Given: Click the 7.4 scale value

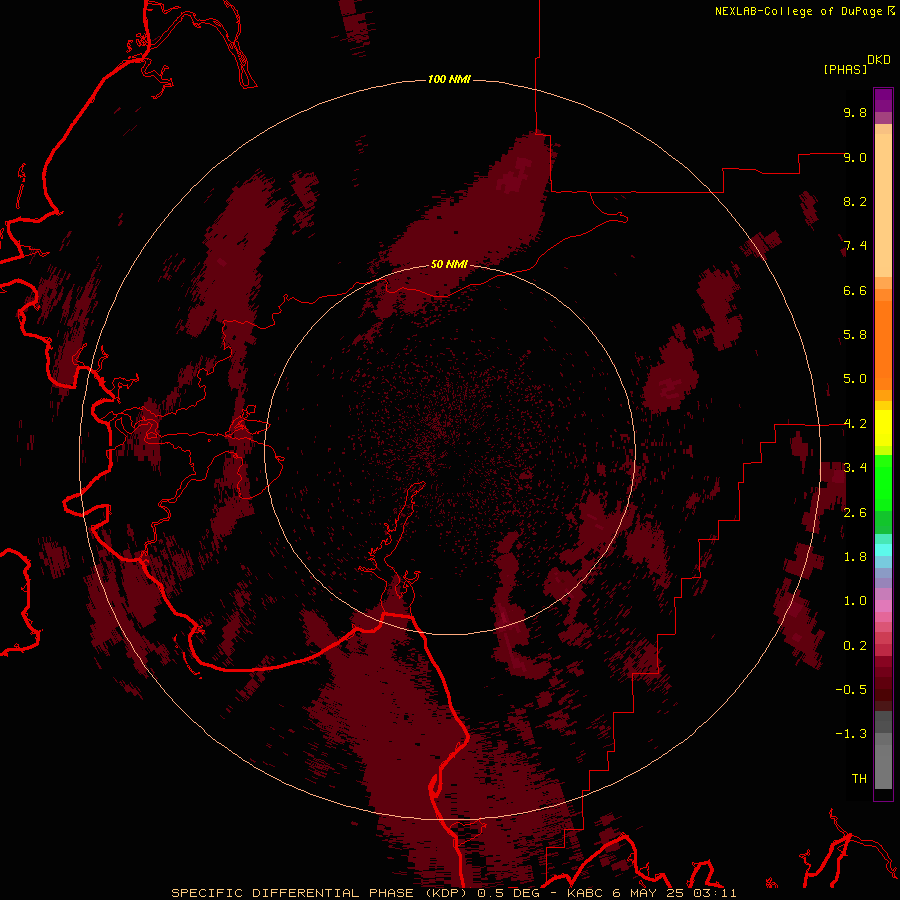Looking at the screenshot, I should [855, 246].
